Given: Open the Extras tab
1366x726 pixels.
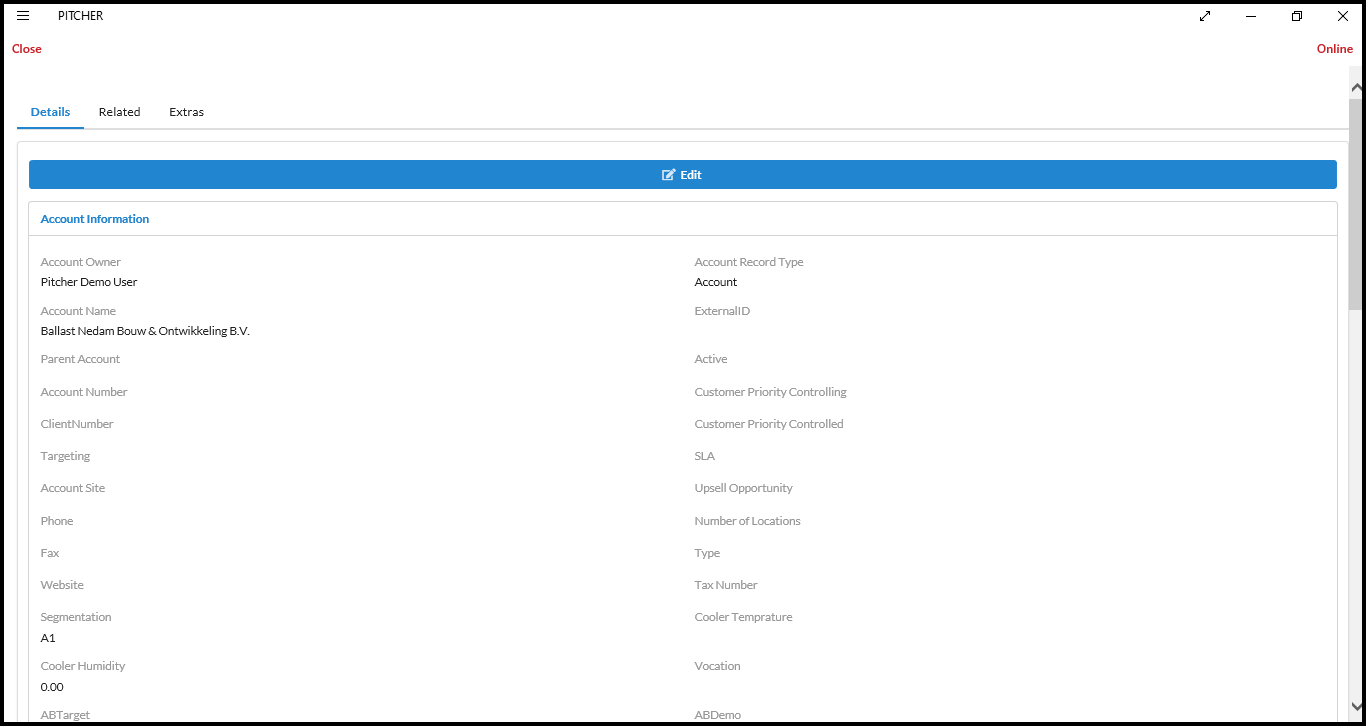Looking at the screenshot, I should coord(186,111).
